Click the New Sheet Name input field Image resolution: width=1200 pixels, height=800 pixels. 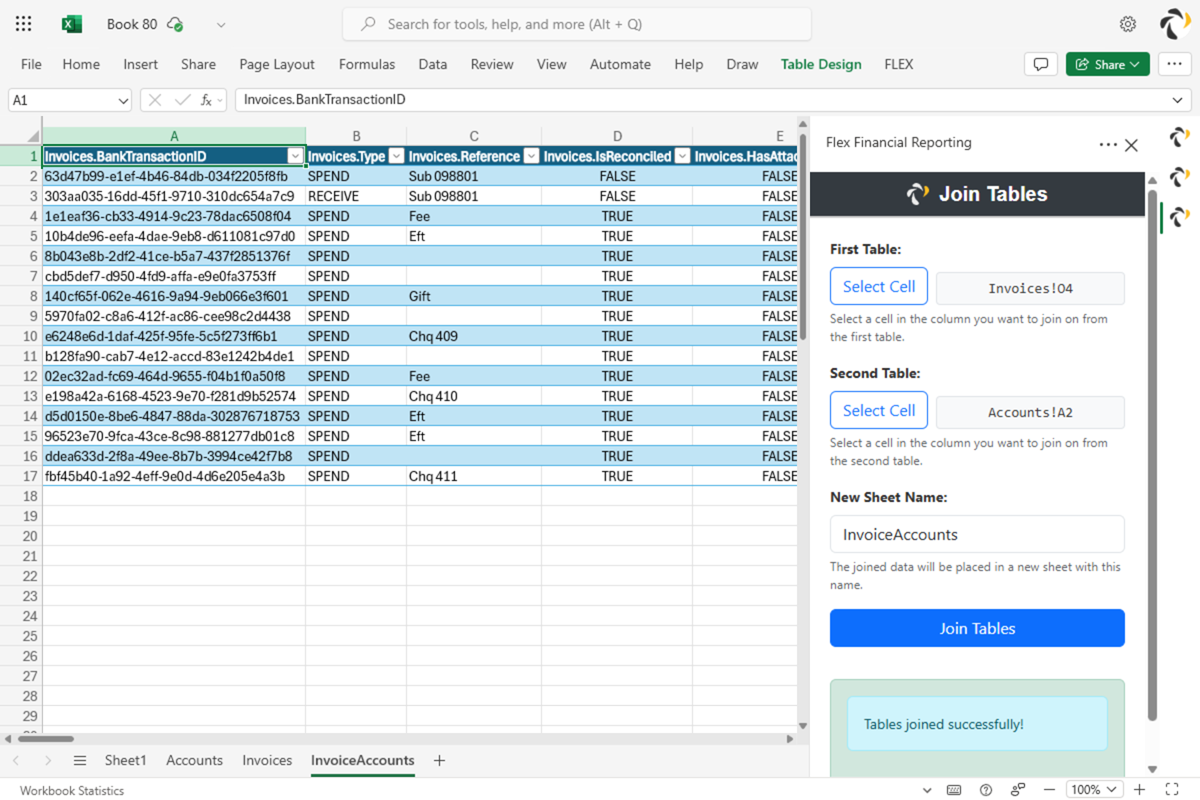[x=977, y=534]
